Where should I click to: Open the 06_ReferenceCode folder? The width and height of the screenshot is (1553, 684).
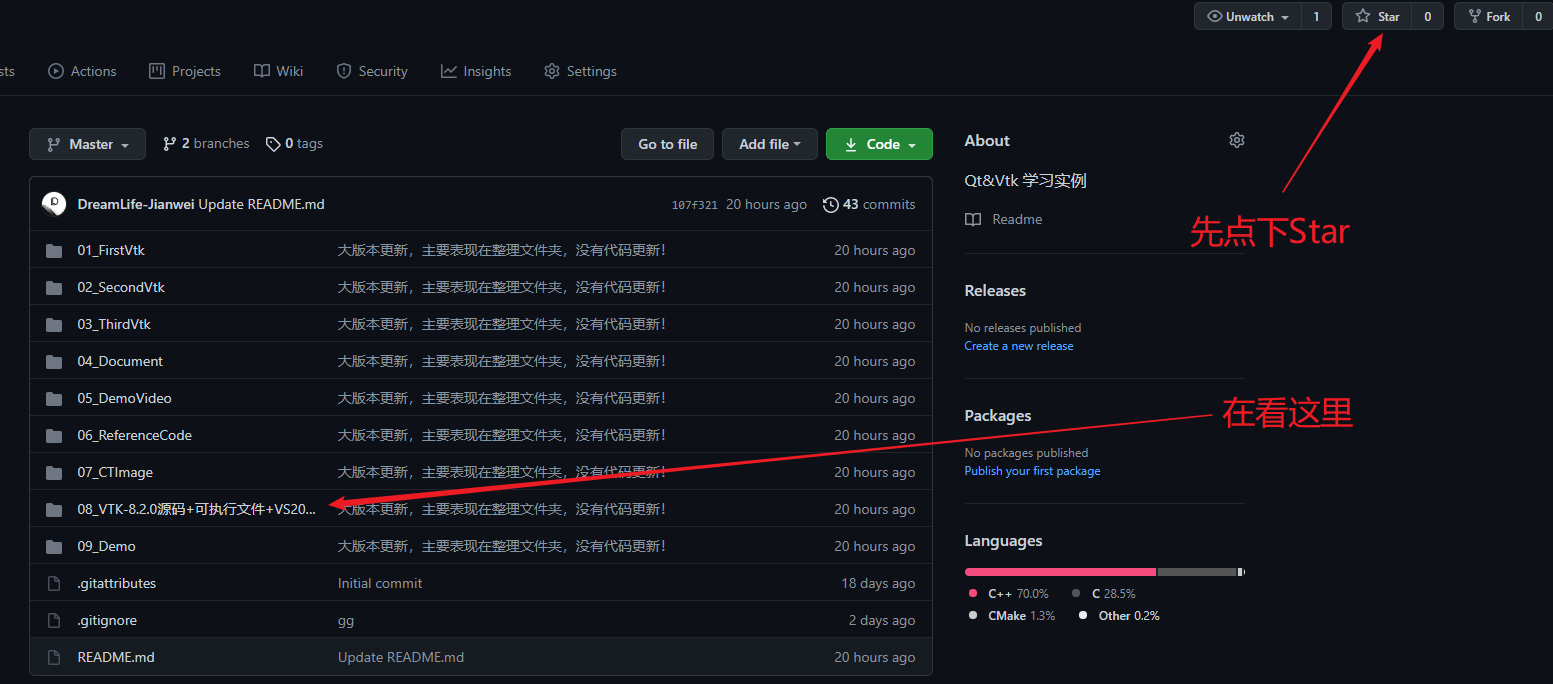point(134,435)
